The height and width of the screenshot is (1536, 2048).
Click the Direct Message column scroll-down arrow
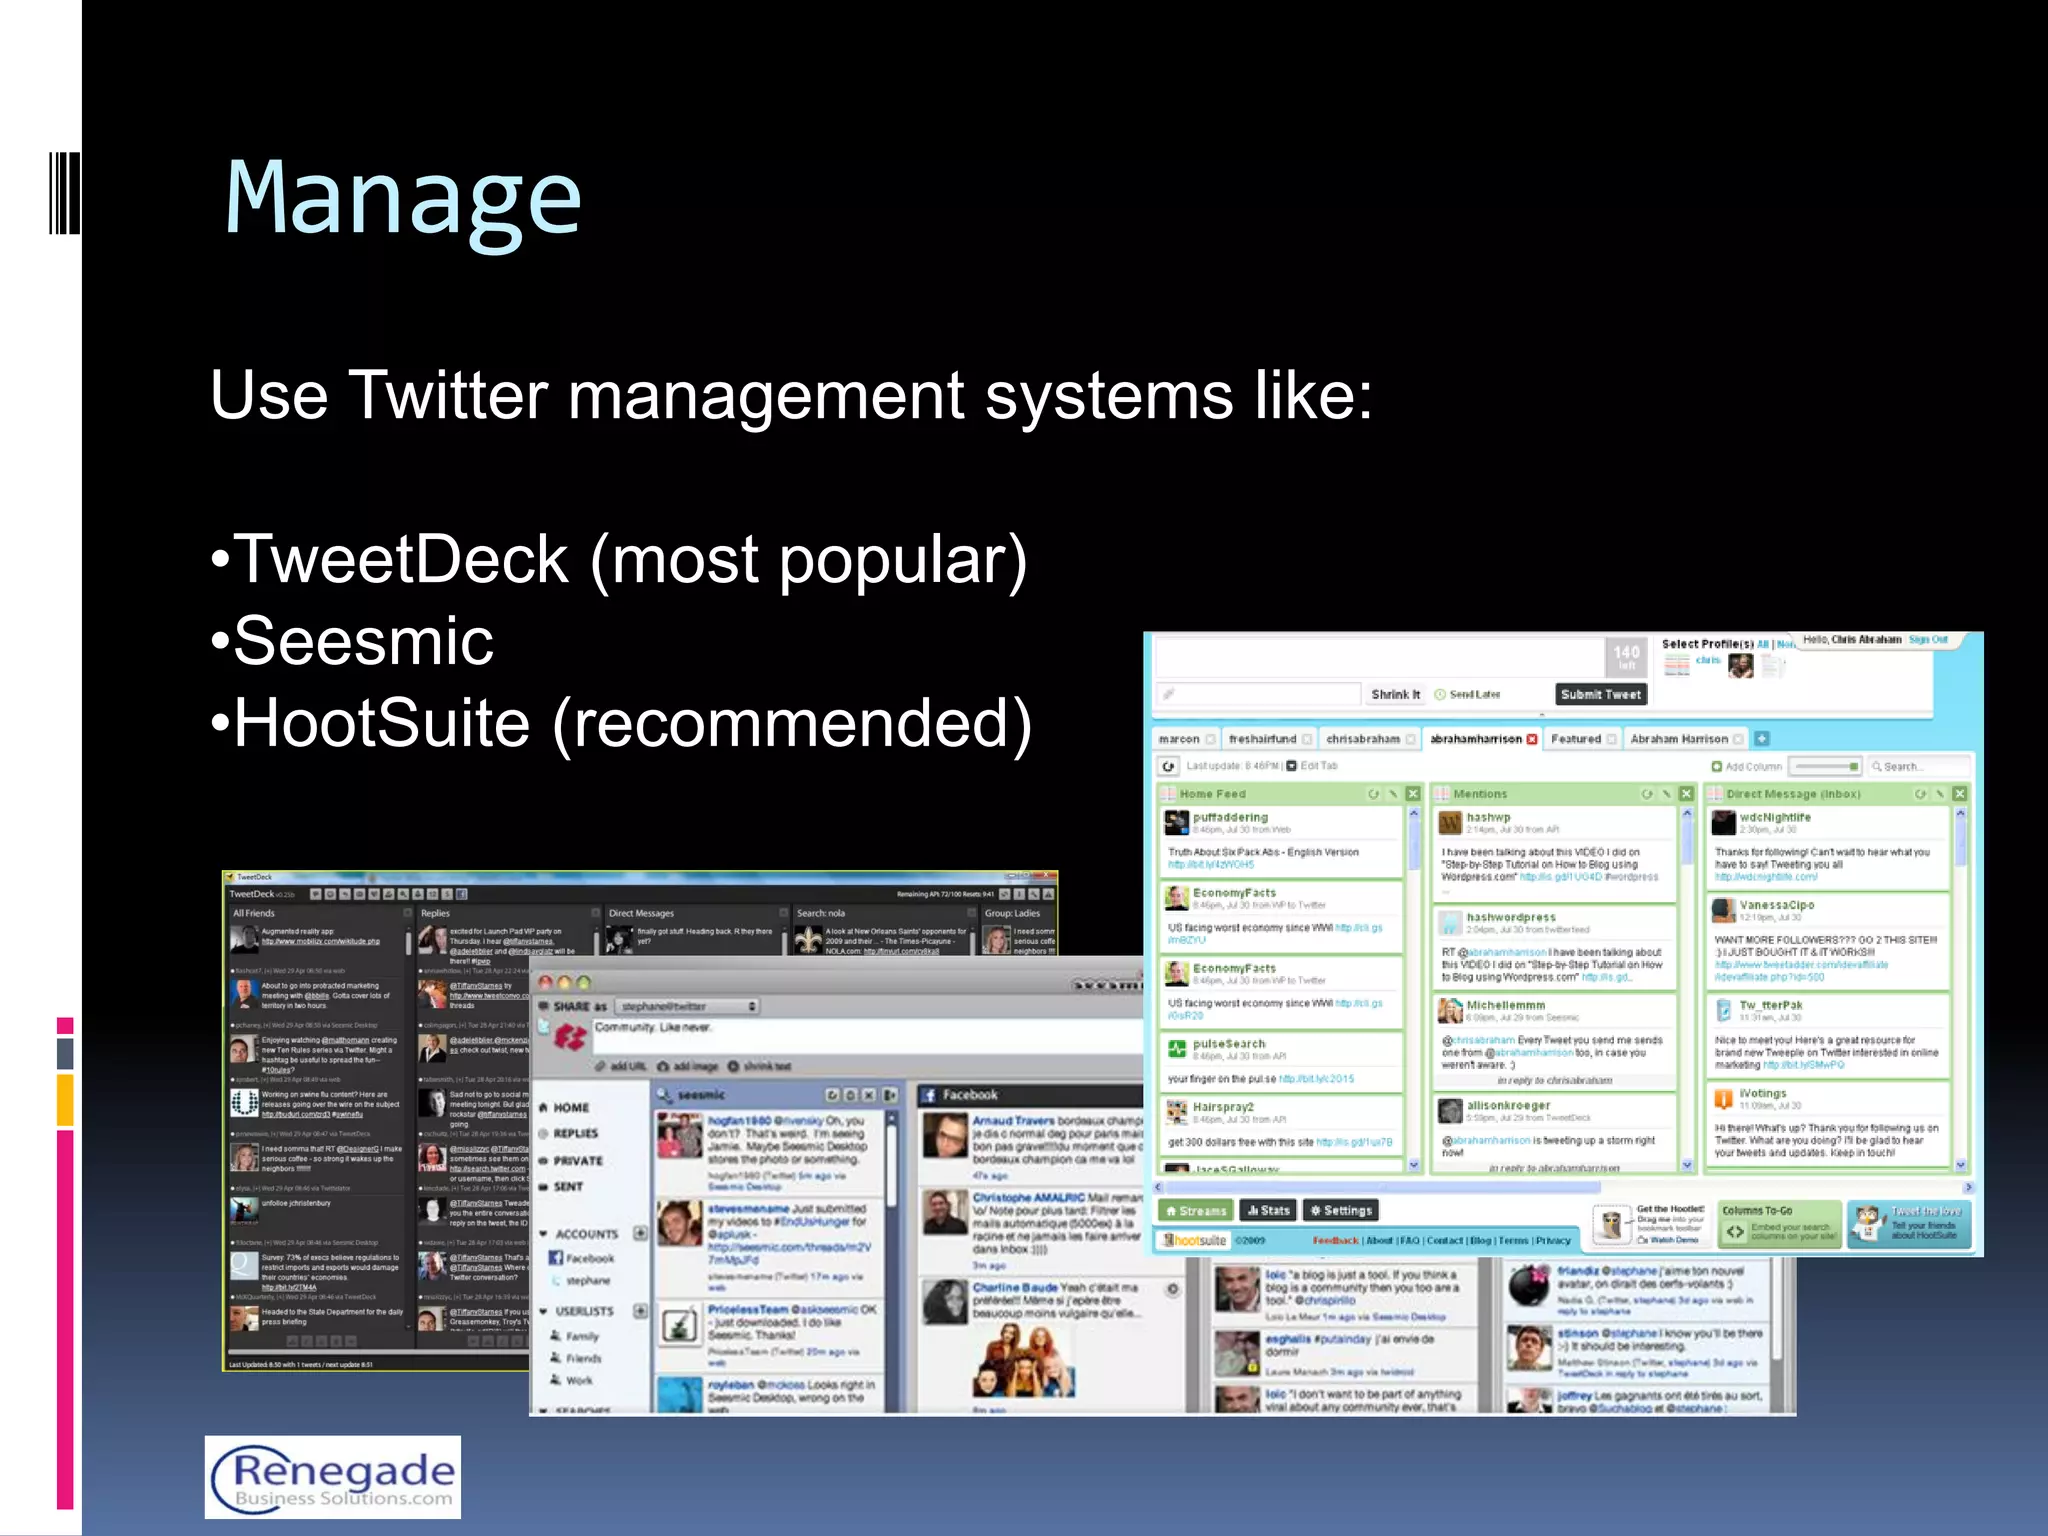click(1960, 1164)
